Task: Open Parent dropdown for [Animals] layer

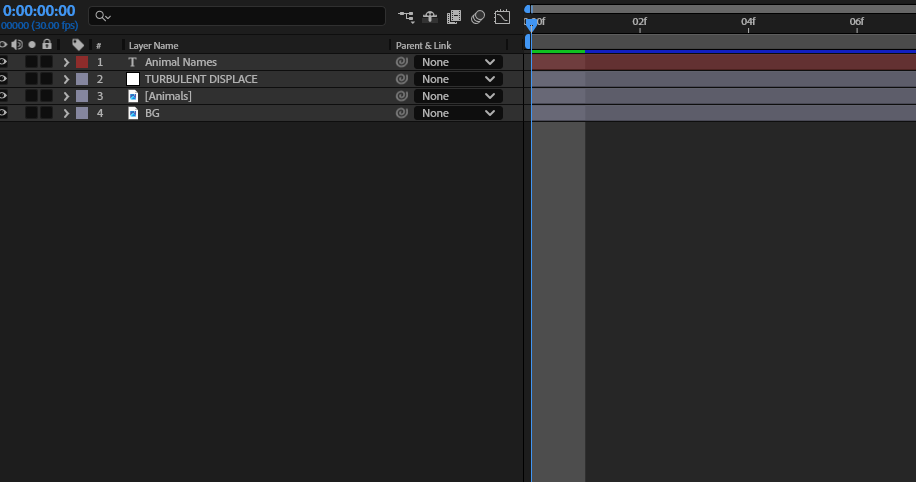Action: [459, 96]
